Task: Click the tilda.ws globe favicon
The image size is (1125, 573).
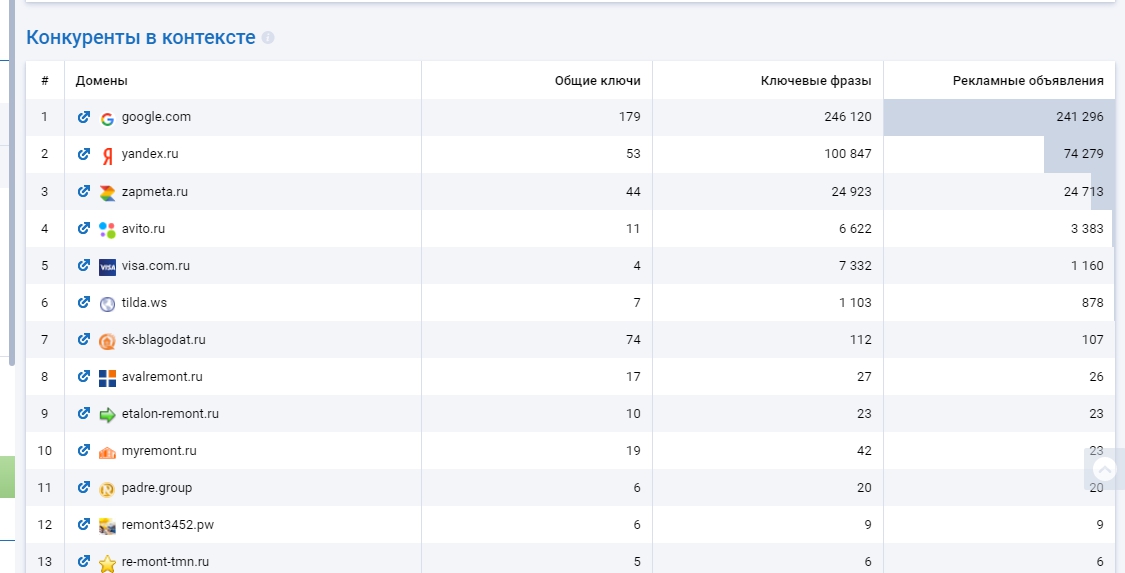Action: (x=108, y=304)
